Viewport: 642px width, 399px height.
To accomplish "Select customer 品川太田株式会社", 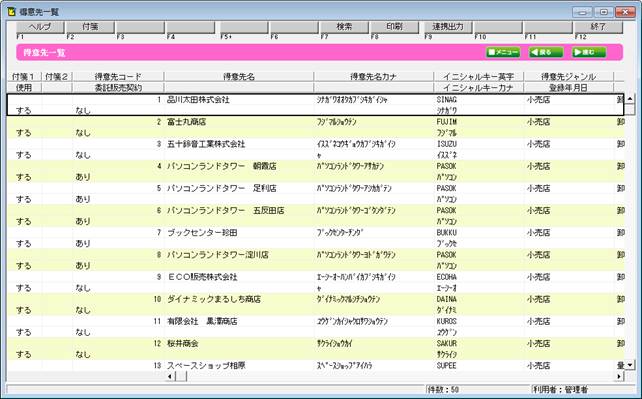I will [x=198, y=100].
